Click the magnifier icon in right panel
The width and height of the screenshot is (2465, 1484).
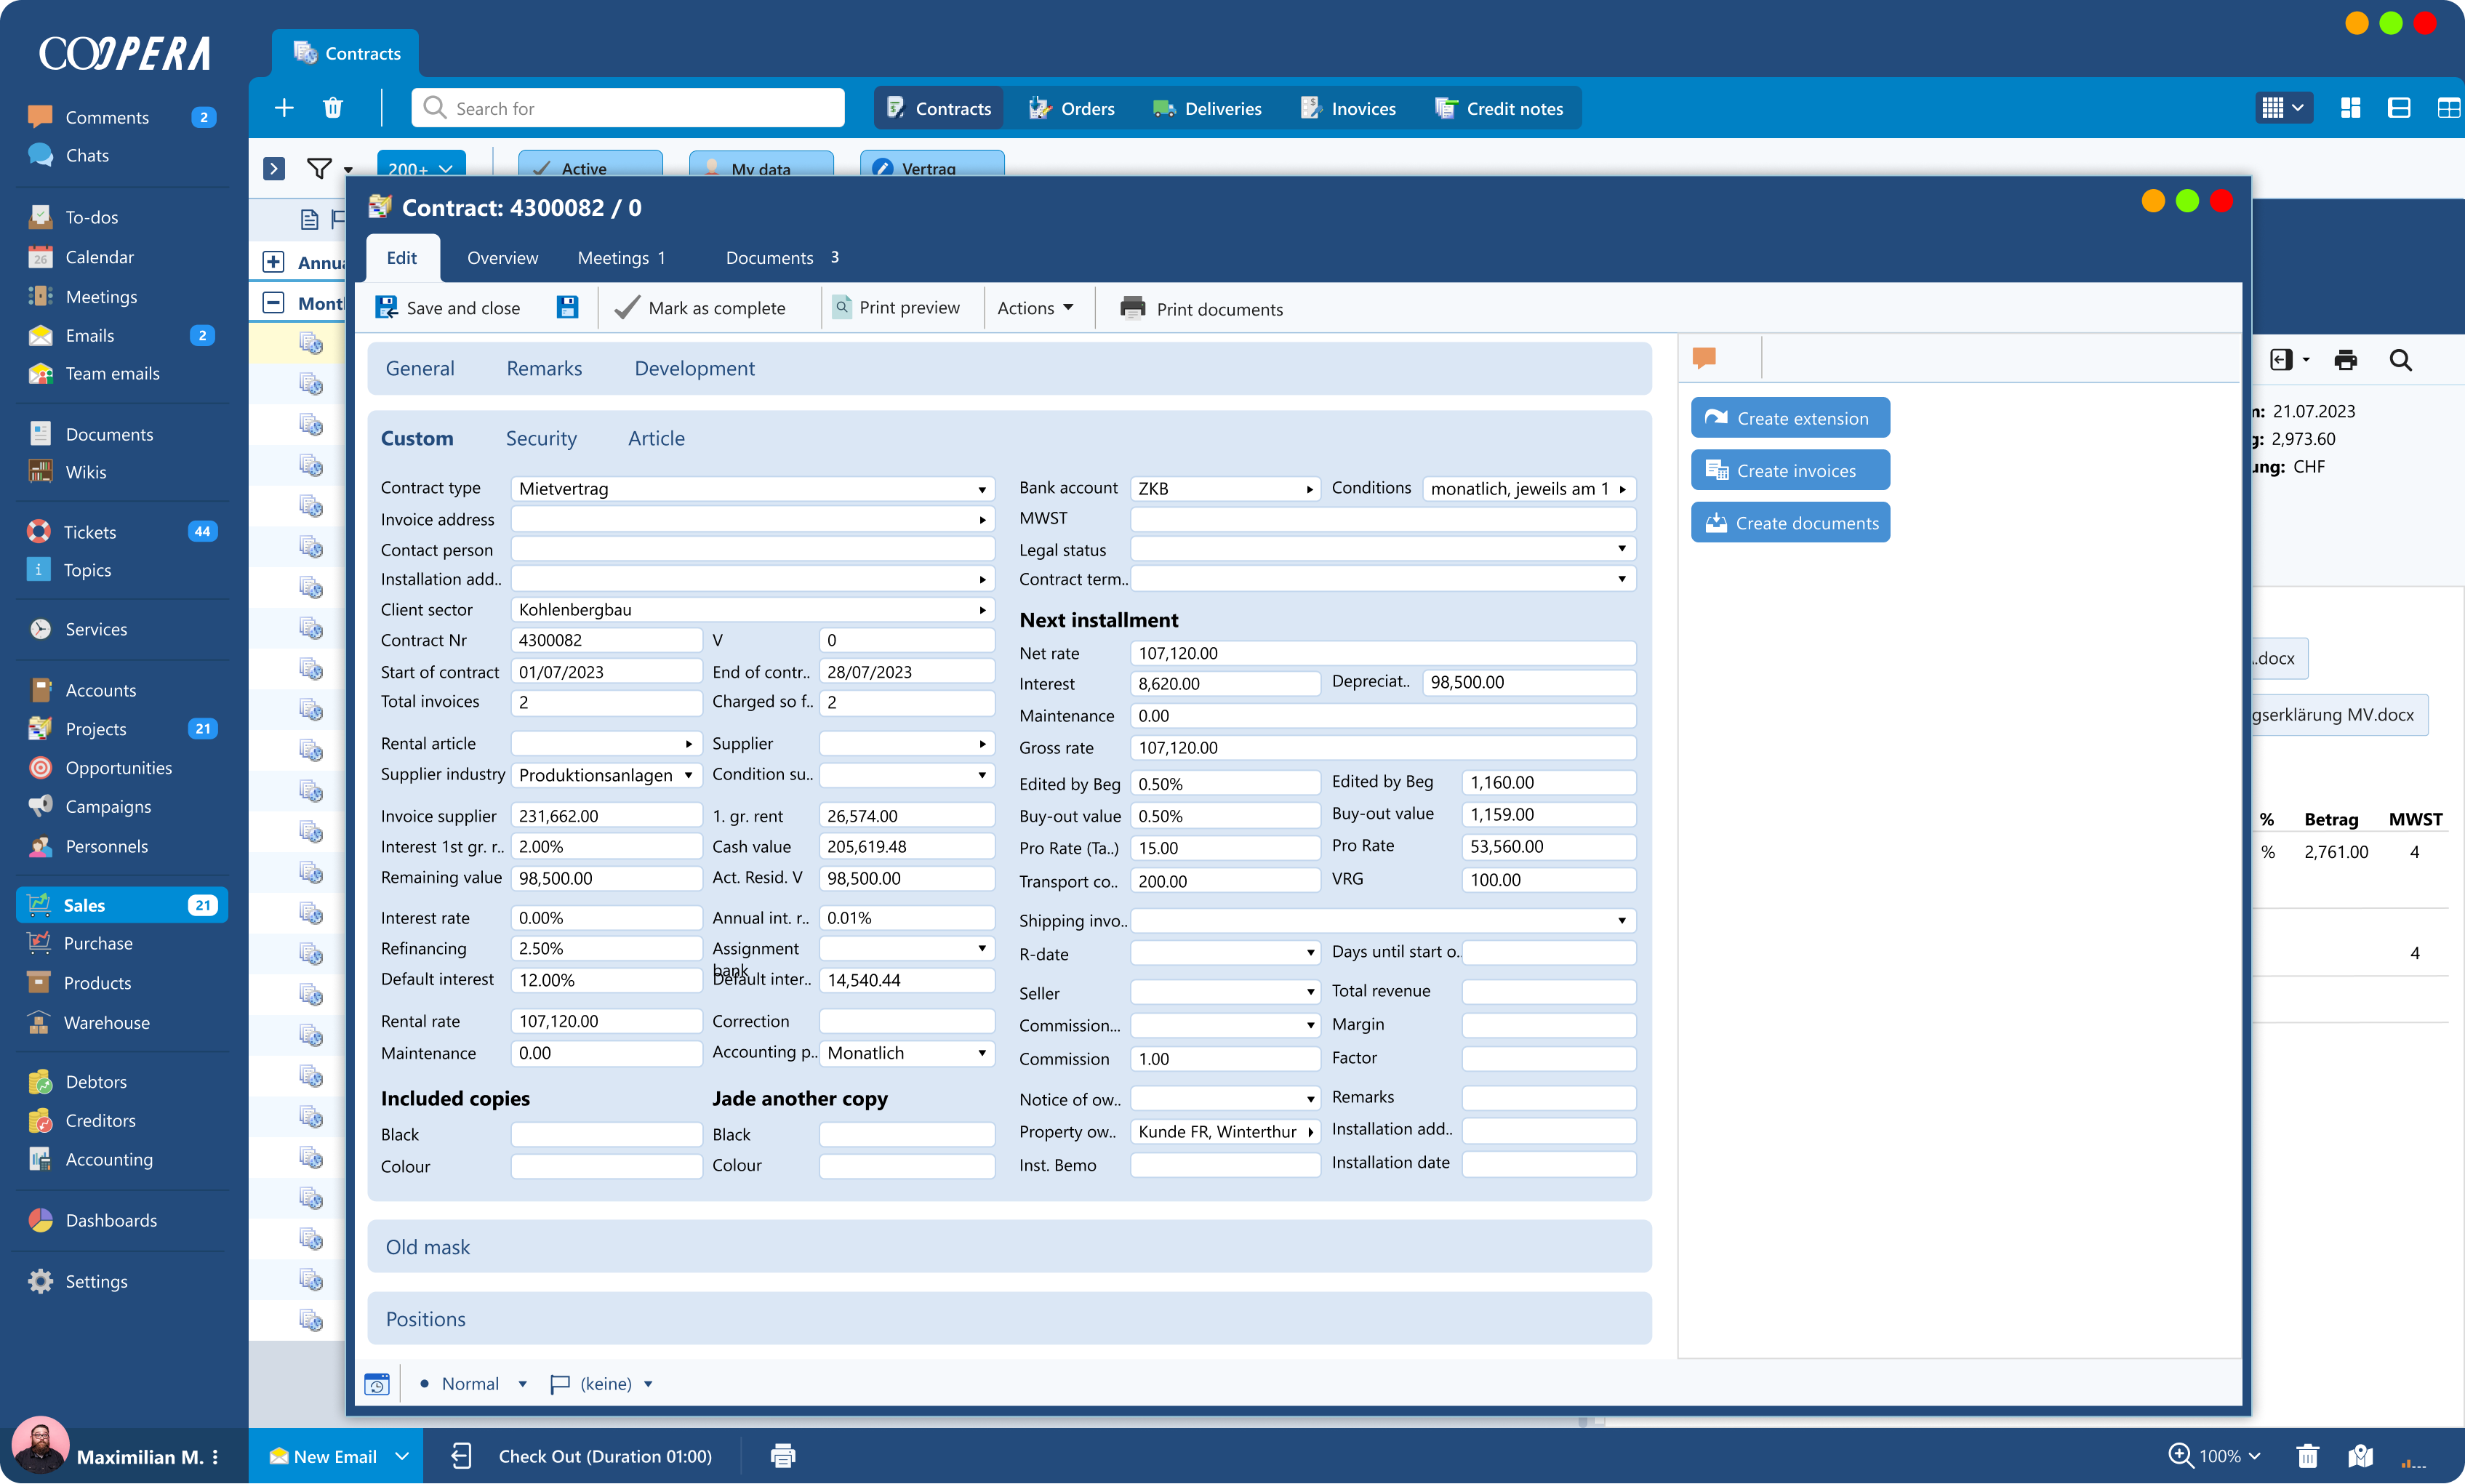(2400, 360)
